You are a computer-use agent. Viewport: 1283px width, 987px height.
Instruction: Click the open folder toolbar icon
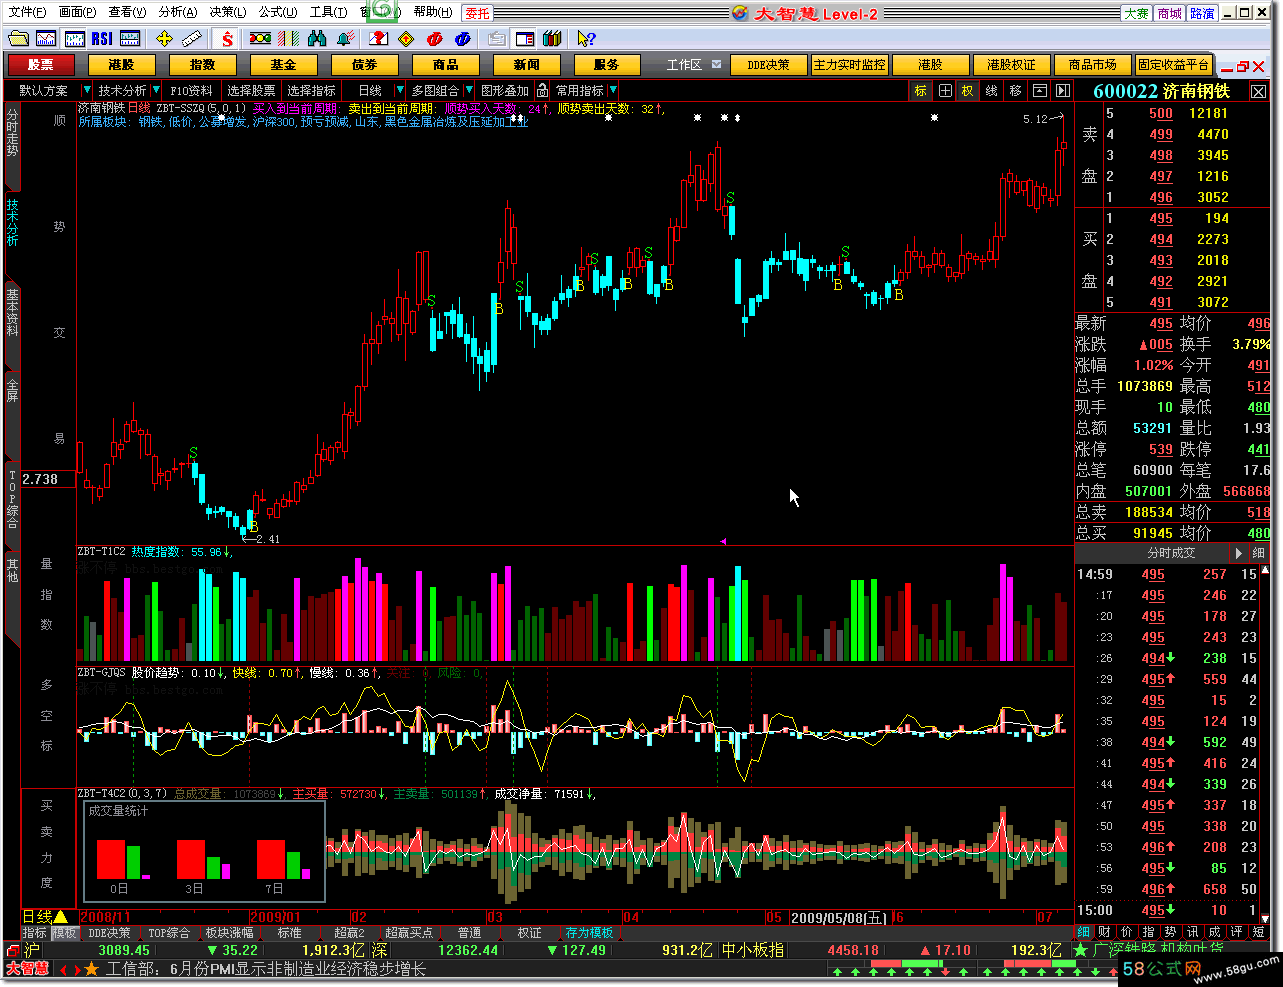coord(18,38)
